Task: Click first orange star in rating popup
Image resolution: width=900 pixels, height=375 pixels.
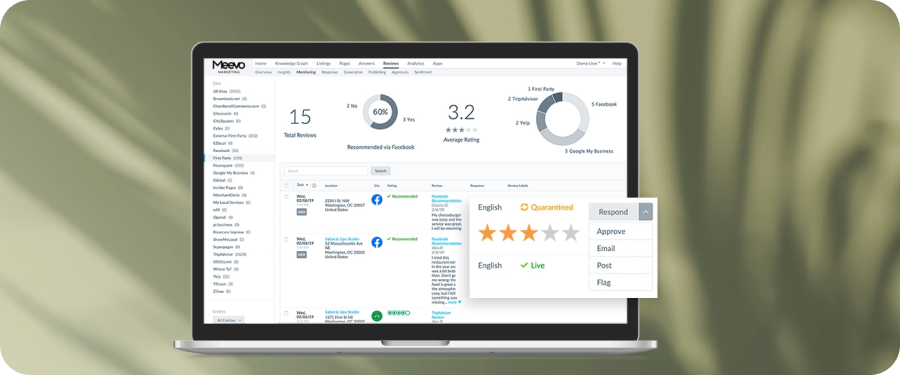Action: point(487,233)
